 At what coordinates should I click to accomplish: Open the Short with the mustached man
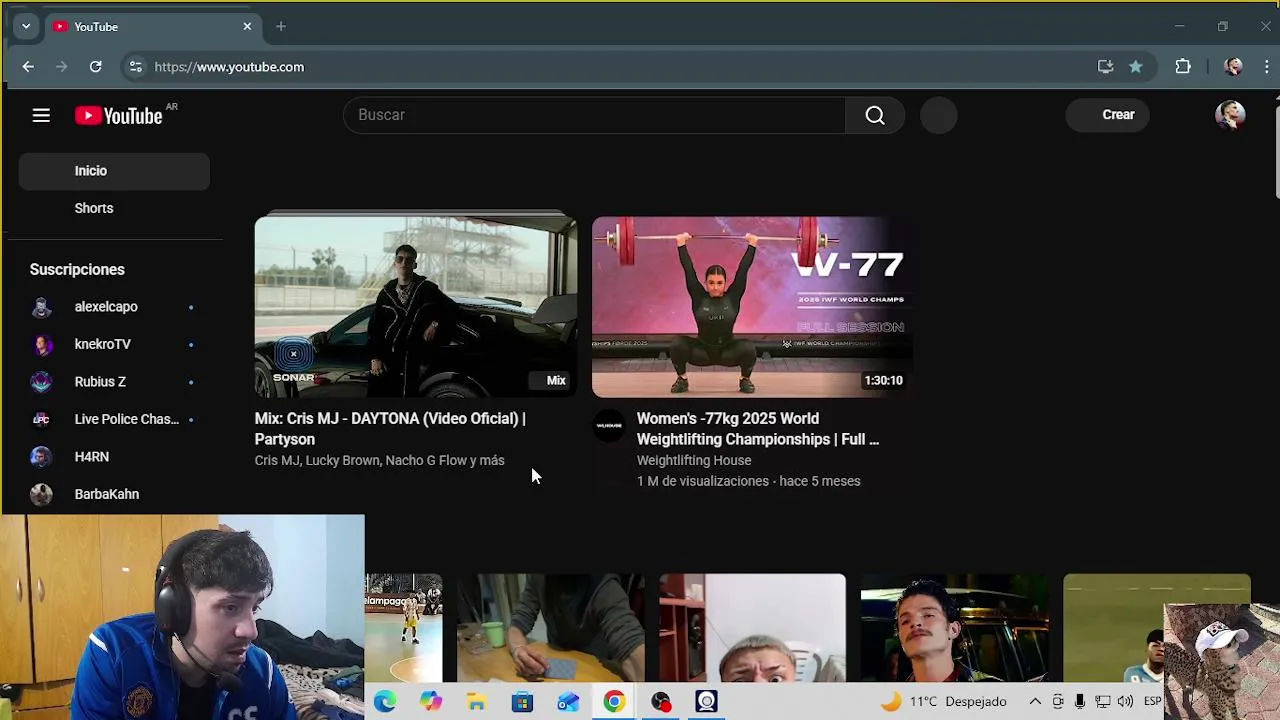pos(955,628)
